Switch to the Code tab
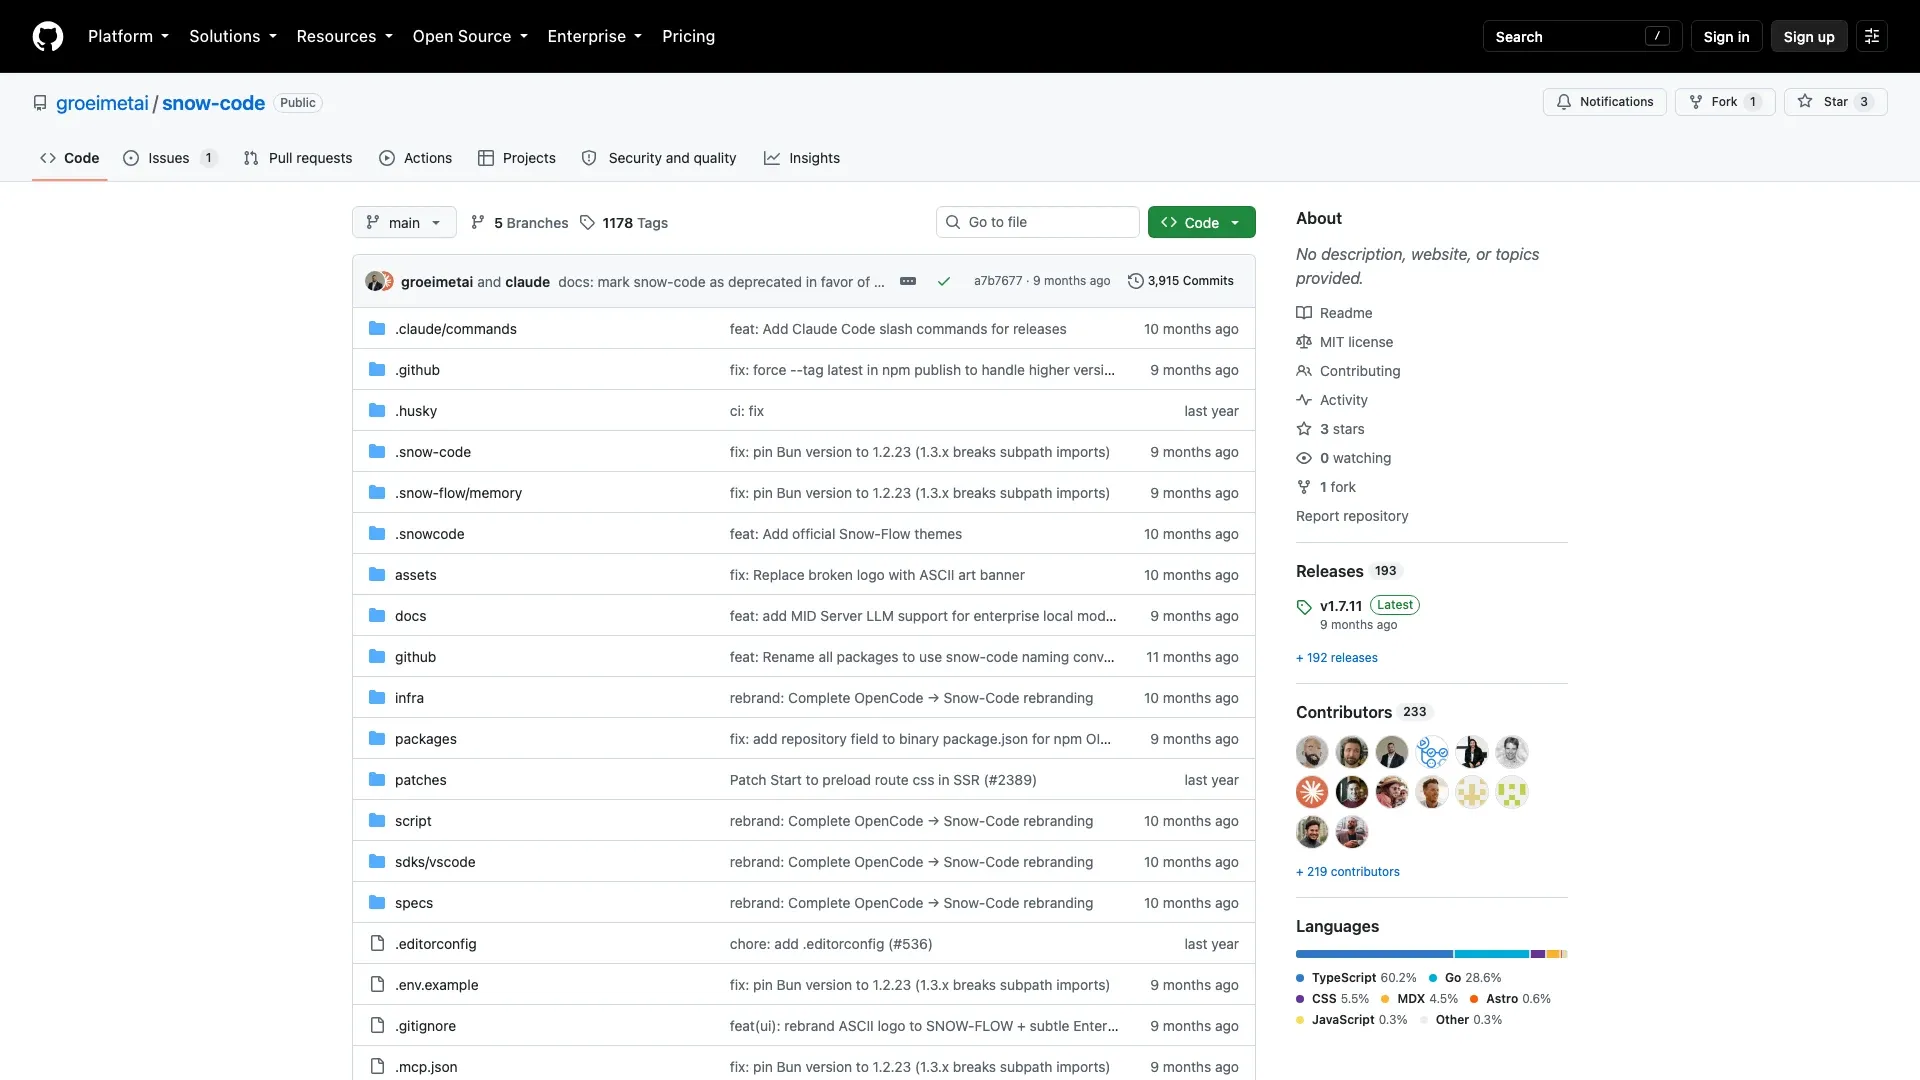The height and width of the screenshot is (1080, 1920). tap(69, 158)
